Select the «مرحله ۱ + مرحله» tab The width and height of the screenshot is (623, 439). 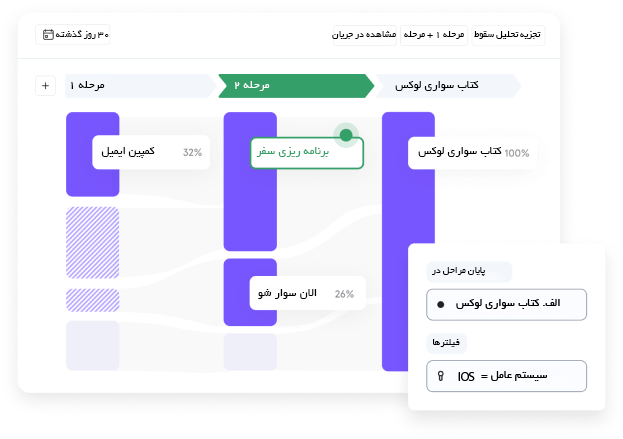pos(434,35)
